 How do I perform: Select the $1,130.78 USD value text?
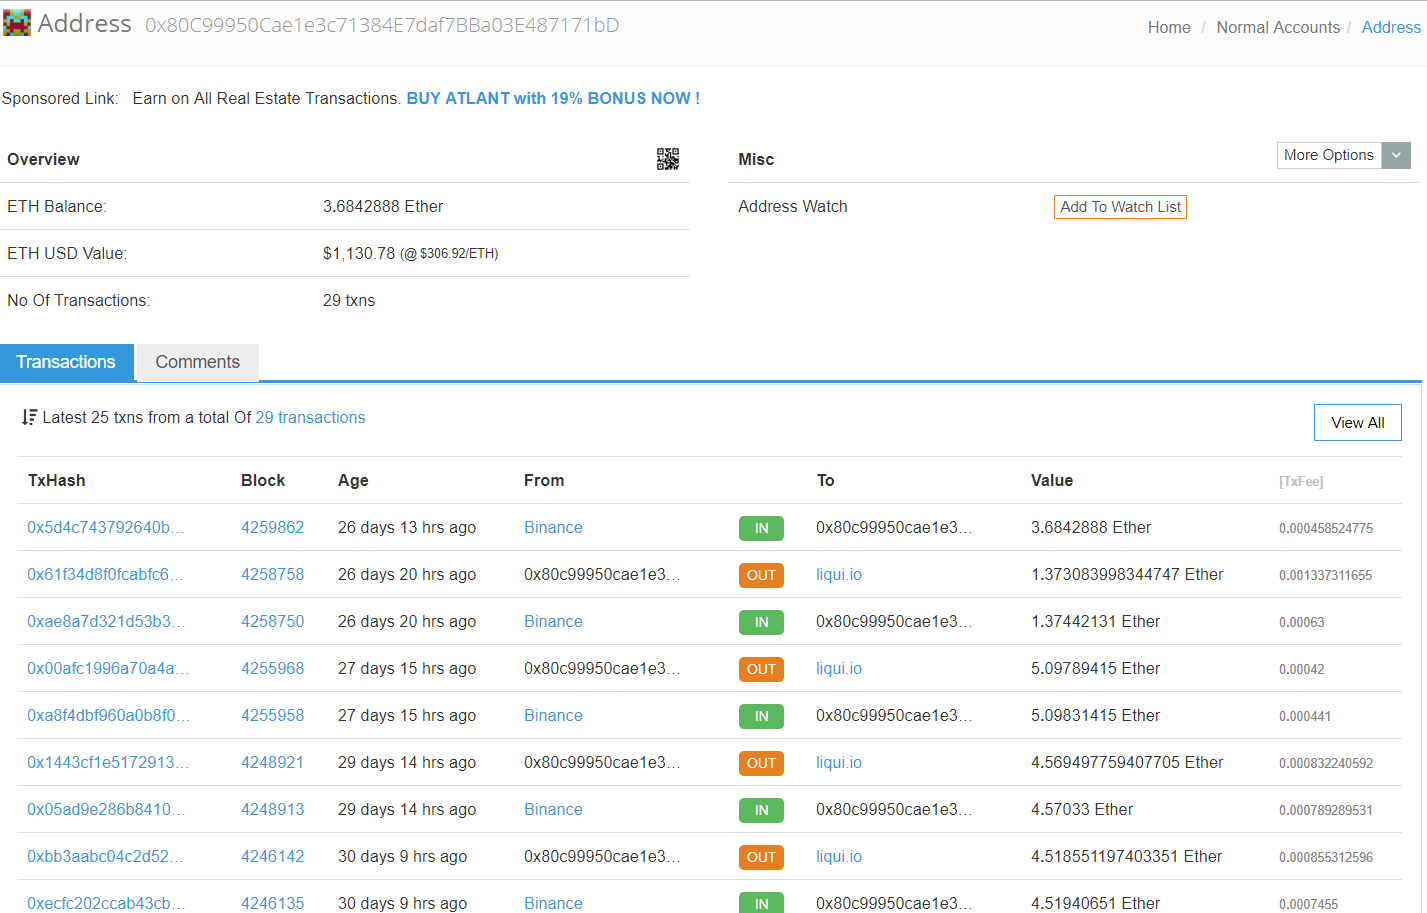[359, 253]
